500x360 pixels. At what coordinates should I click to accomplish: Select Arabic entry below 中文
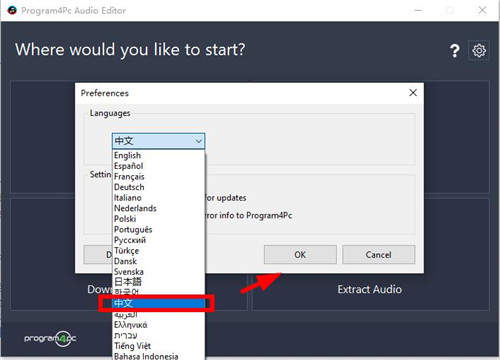click(159, 314)
